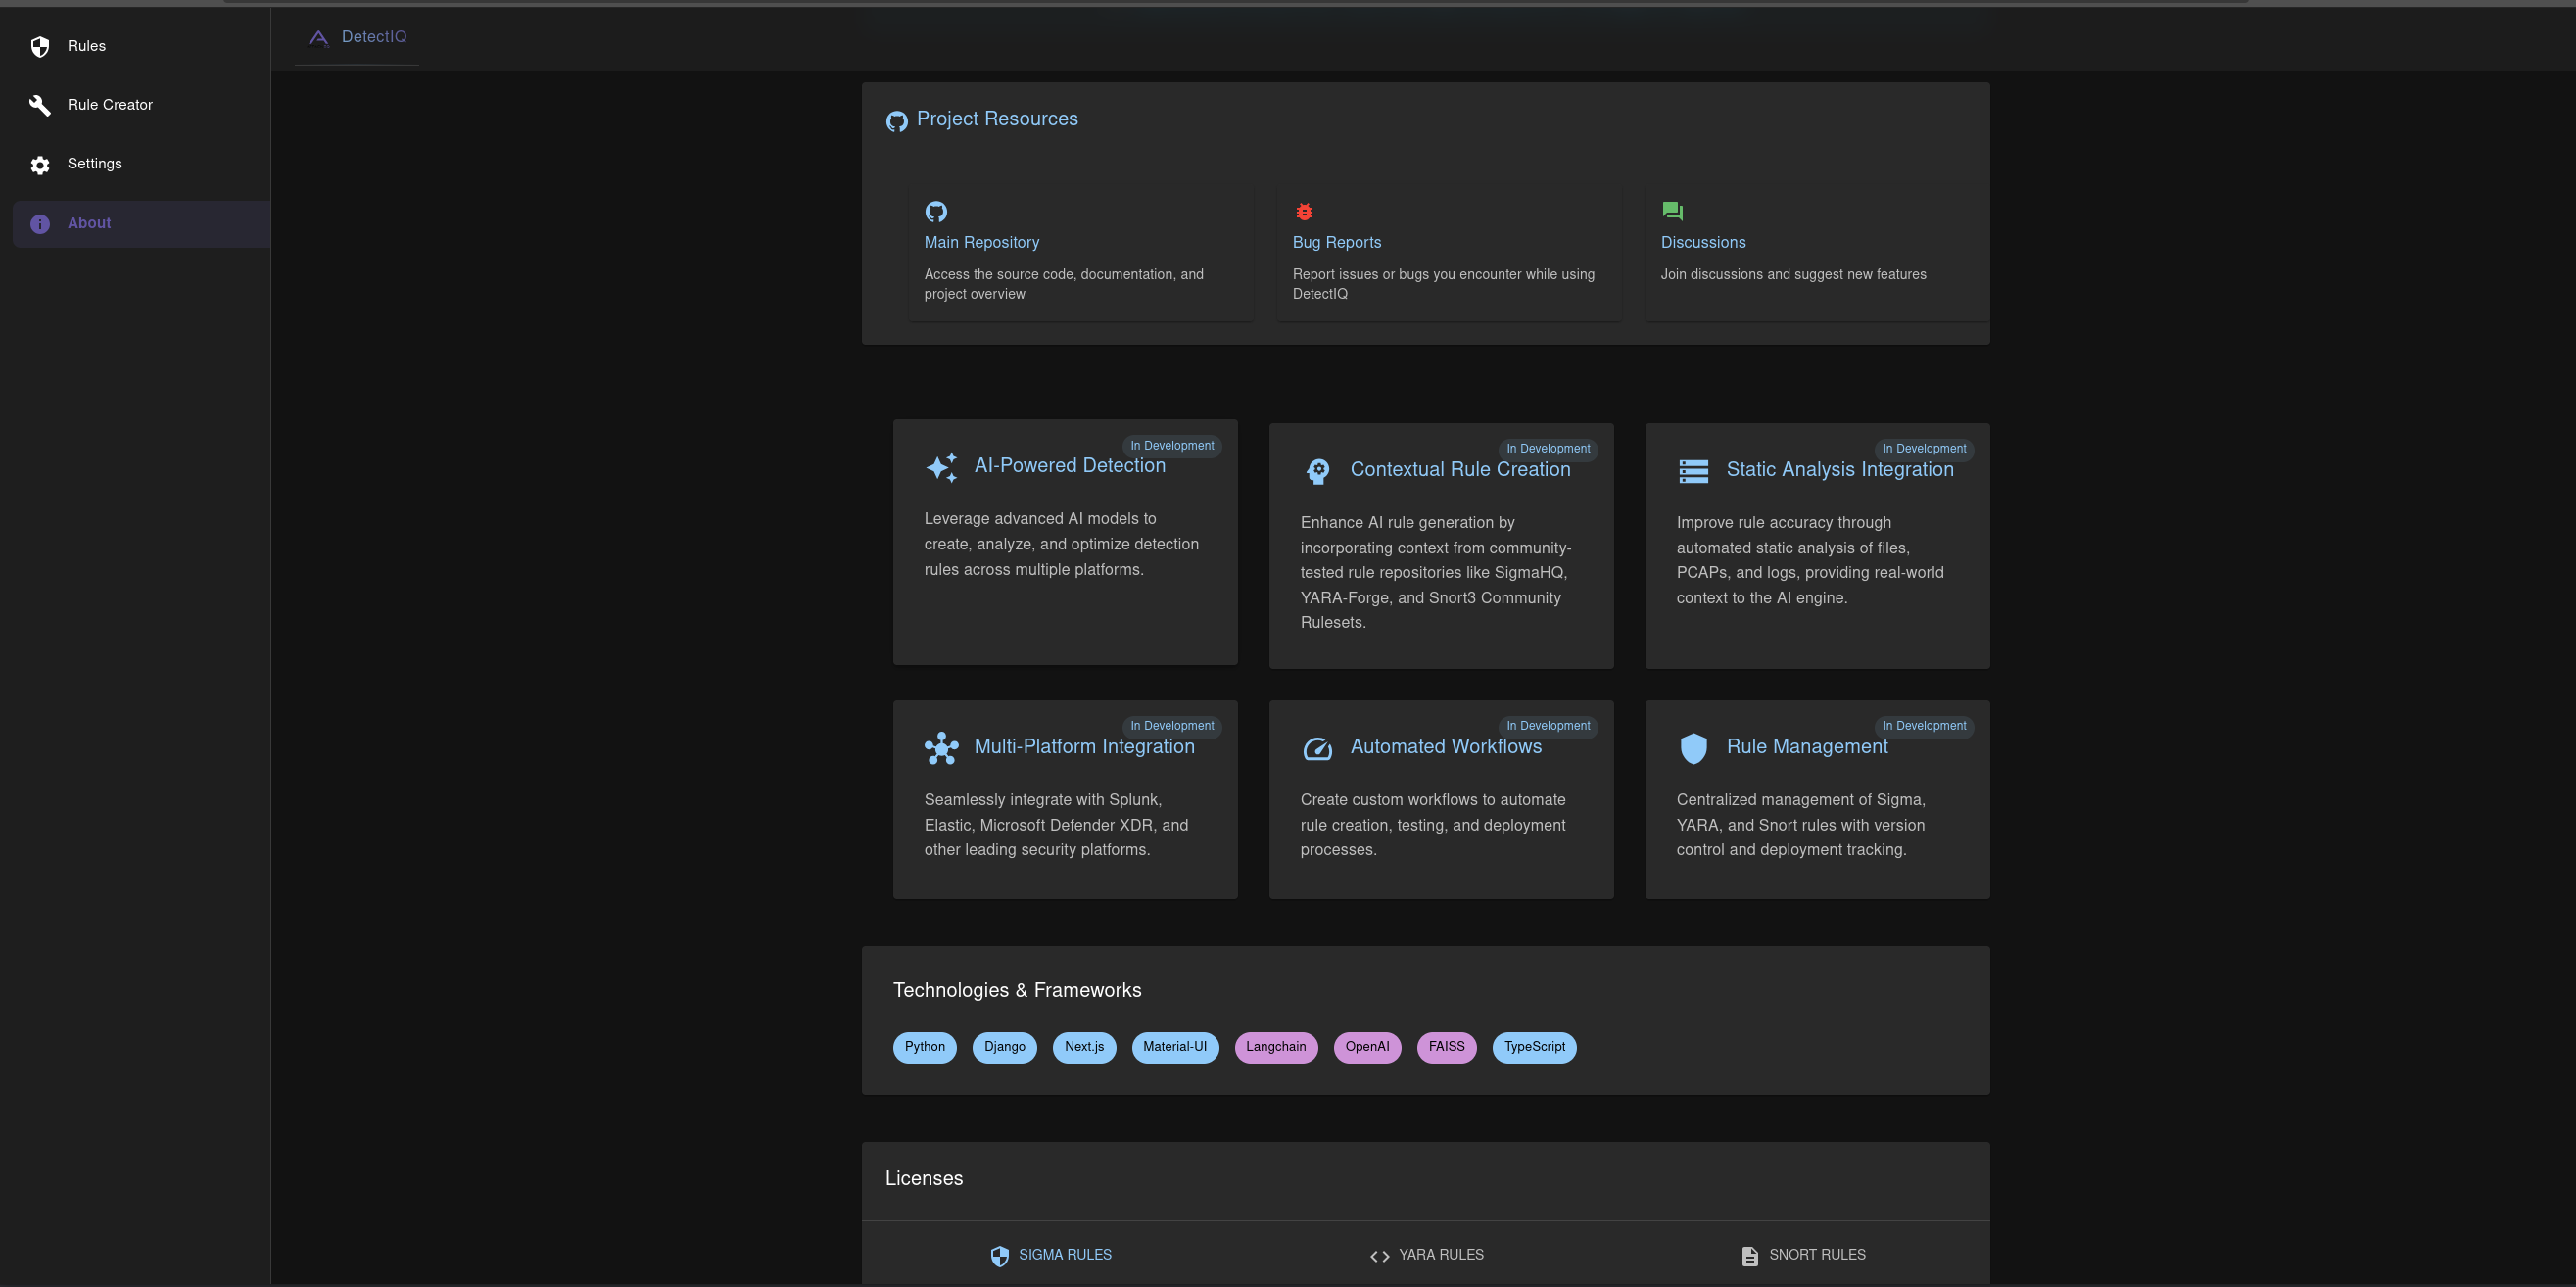Open the SNORT RULES license tab
Screen dimensions: 2576x1287
[1802, 1255]
